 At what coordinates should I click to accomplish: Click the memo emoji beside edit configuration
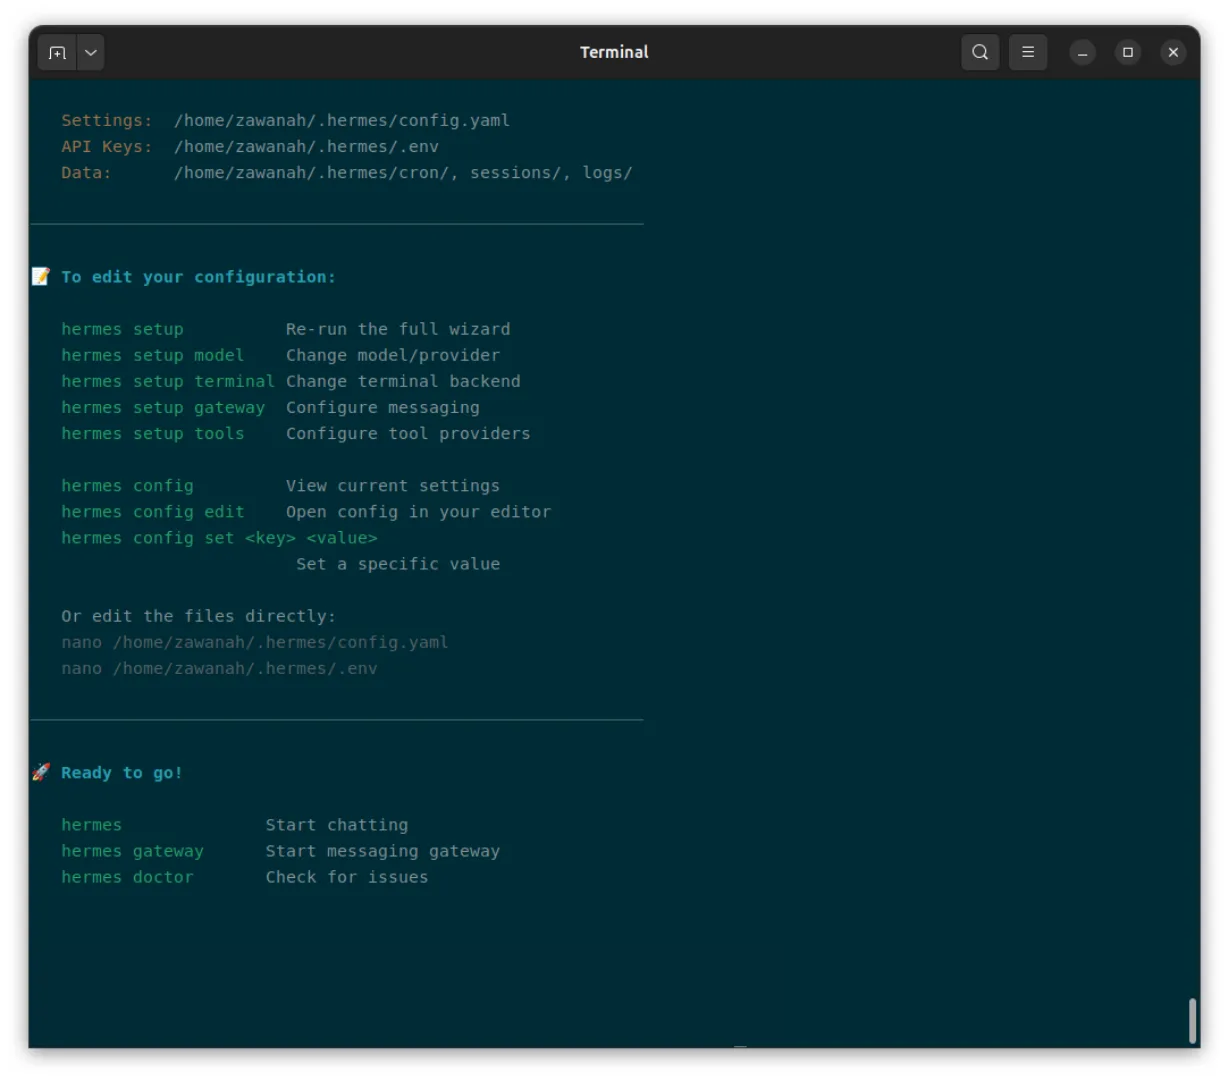[41, 276]
